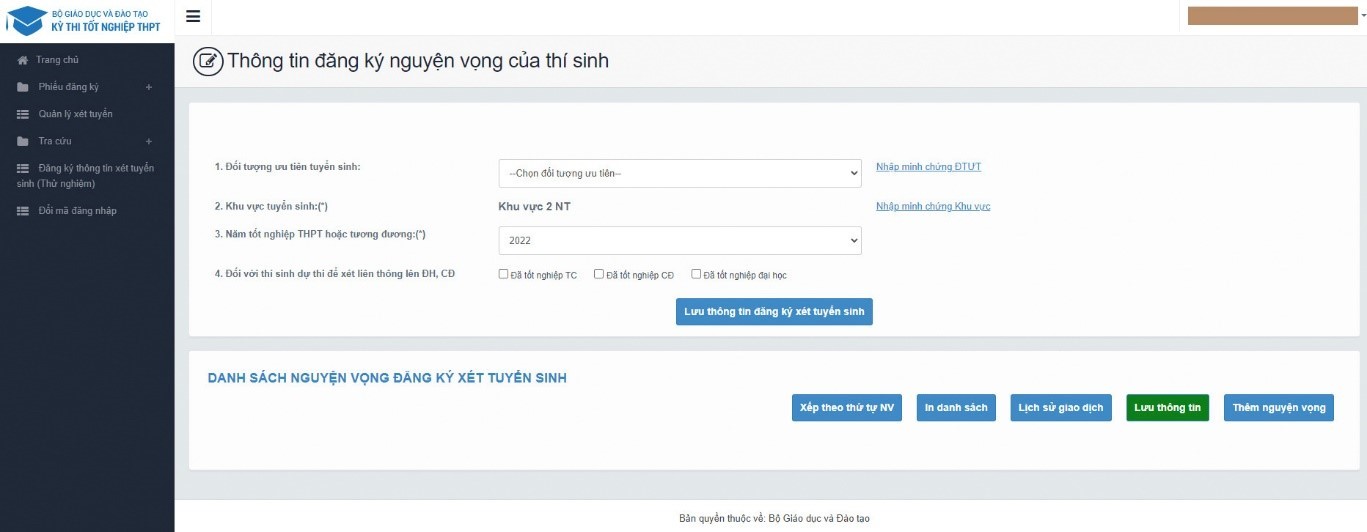Viewport: 1367px width, 532px height.
Task: Click the home icon beside Trang chủ
Action: (23, 60)
